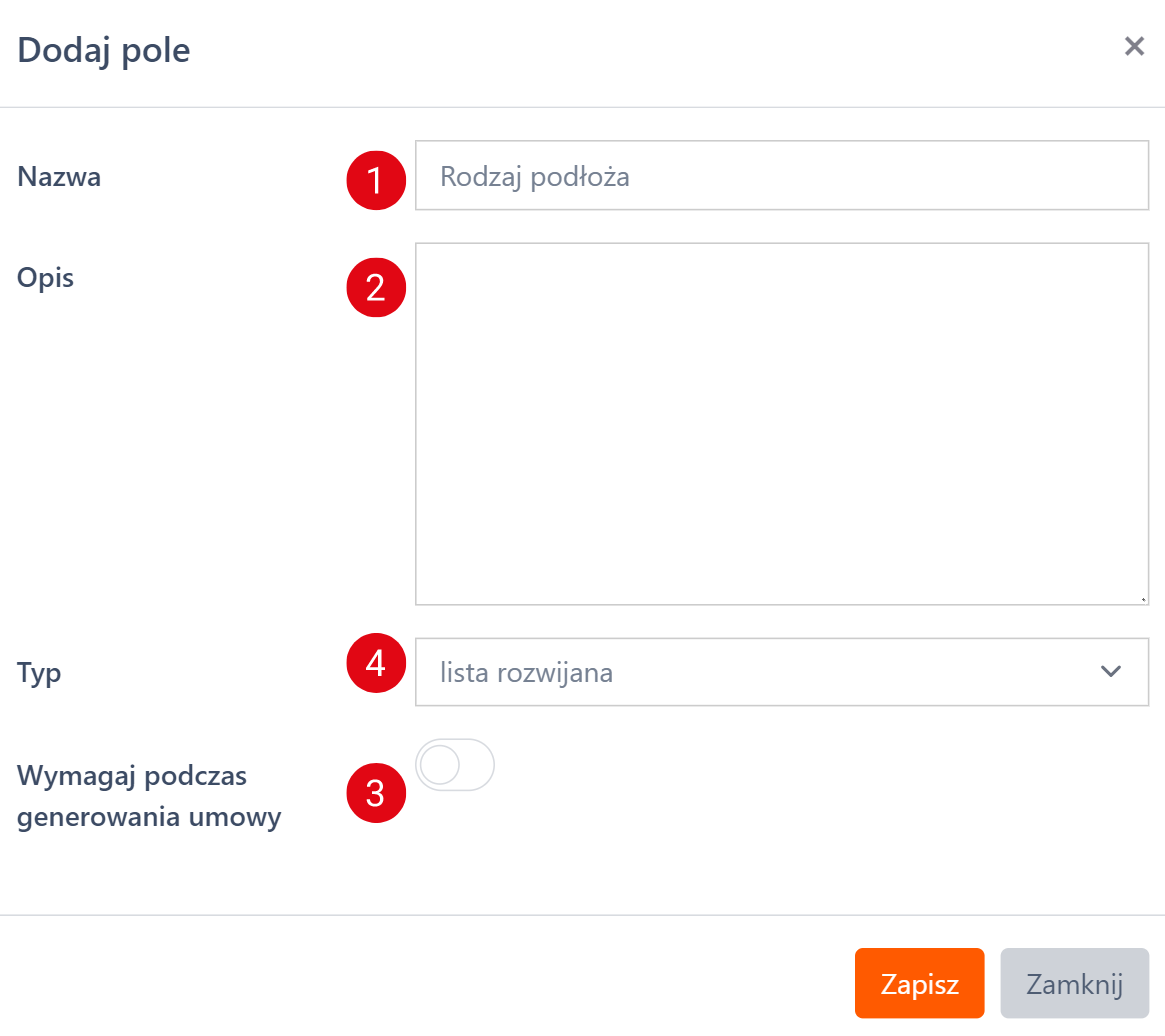The width and height of the screenshot is (1165, 1036).
Task: Click the 'Rodzaj podłoża' placeholder text
Action: point(534,177)
